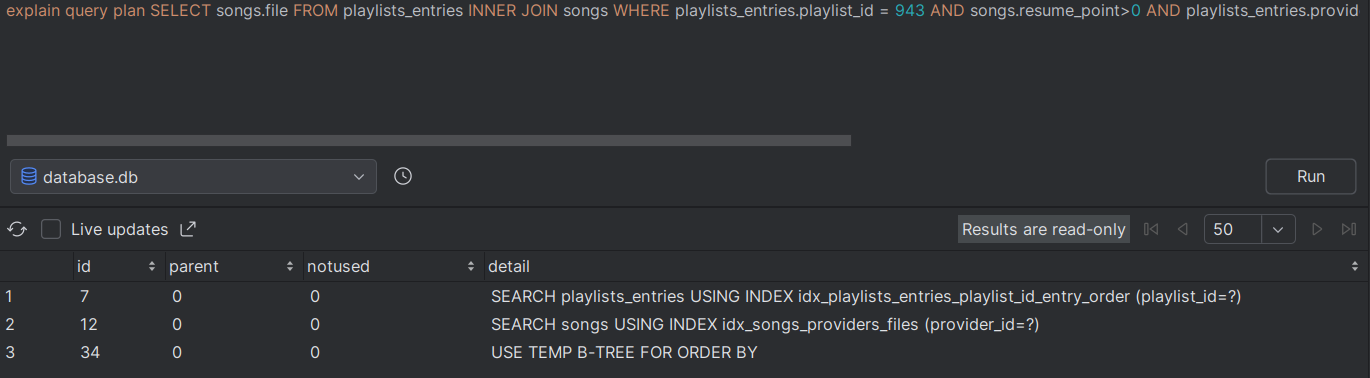1370x378 pixels.
Task: Open the query history clock icon
Action: [x=403, y=176]
